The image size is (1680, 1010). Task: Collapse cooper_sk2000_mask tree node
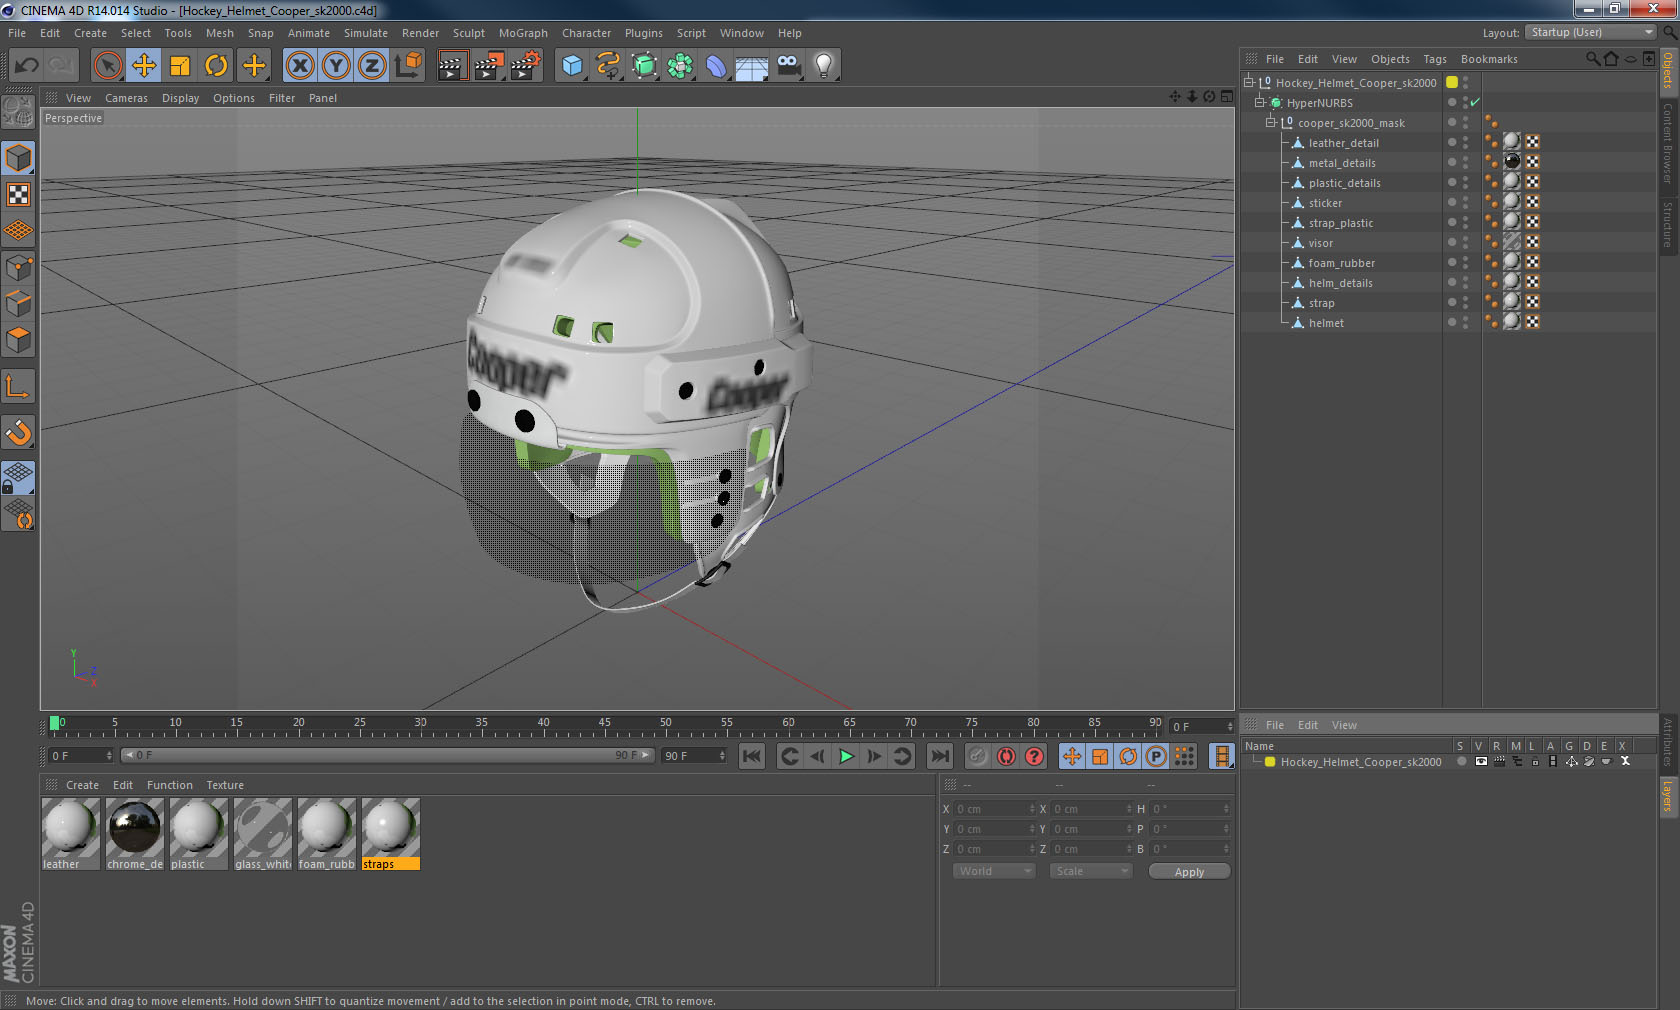click(x=1271, y=123)
